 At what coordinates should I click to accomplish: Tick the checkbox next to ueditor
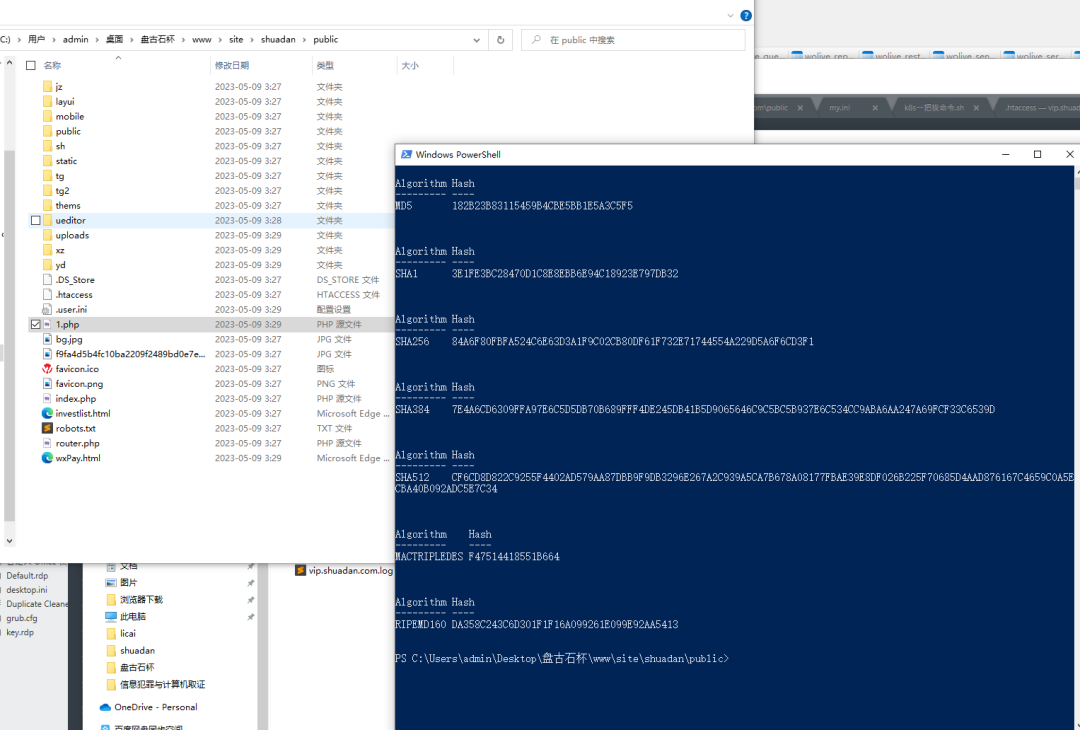coord(36,220)
